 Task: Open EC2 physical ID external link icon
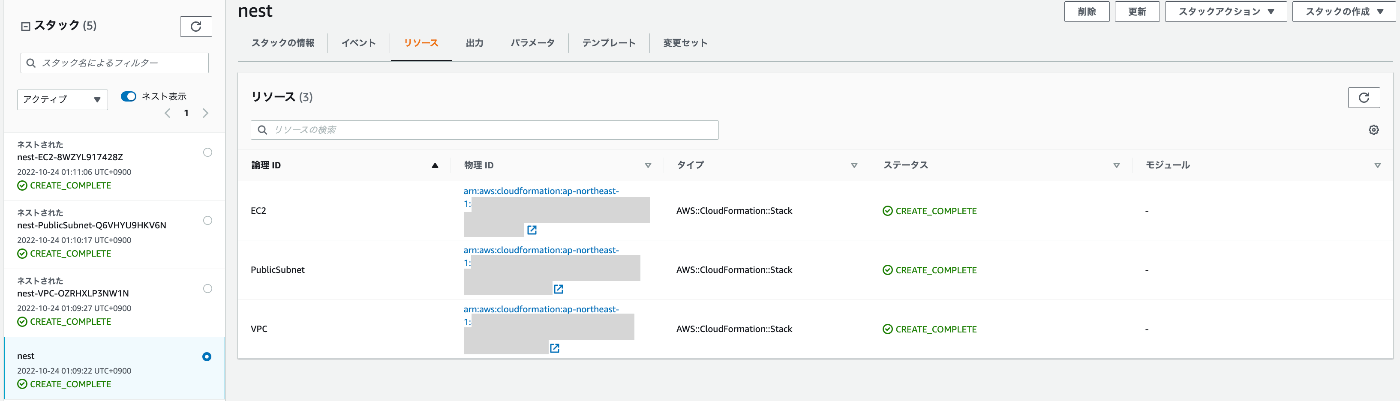point(532,230)
